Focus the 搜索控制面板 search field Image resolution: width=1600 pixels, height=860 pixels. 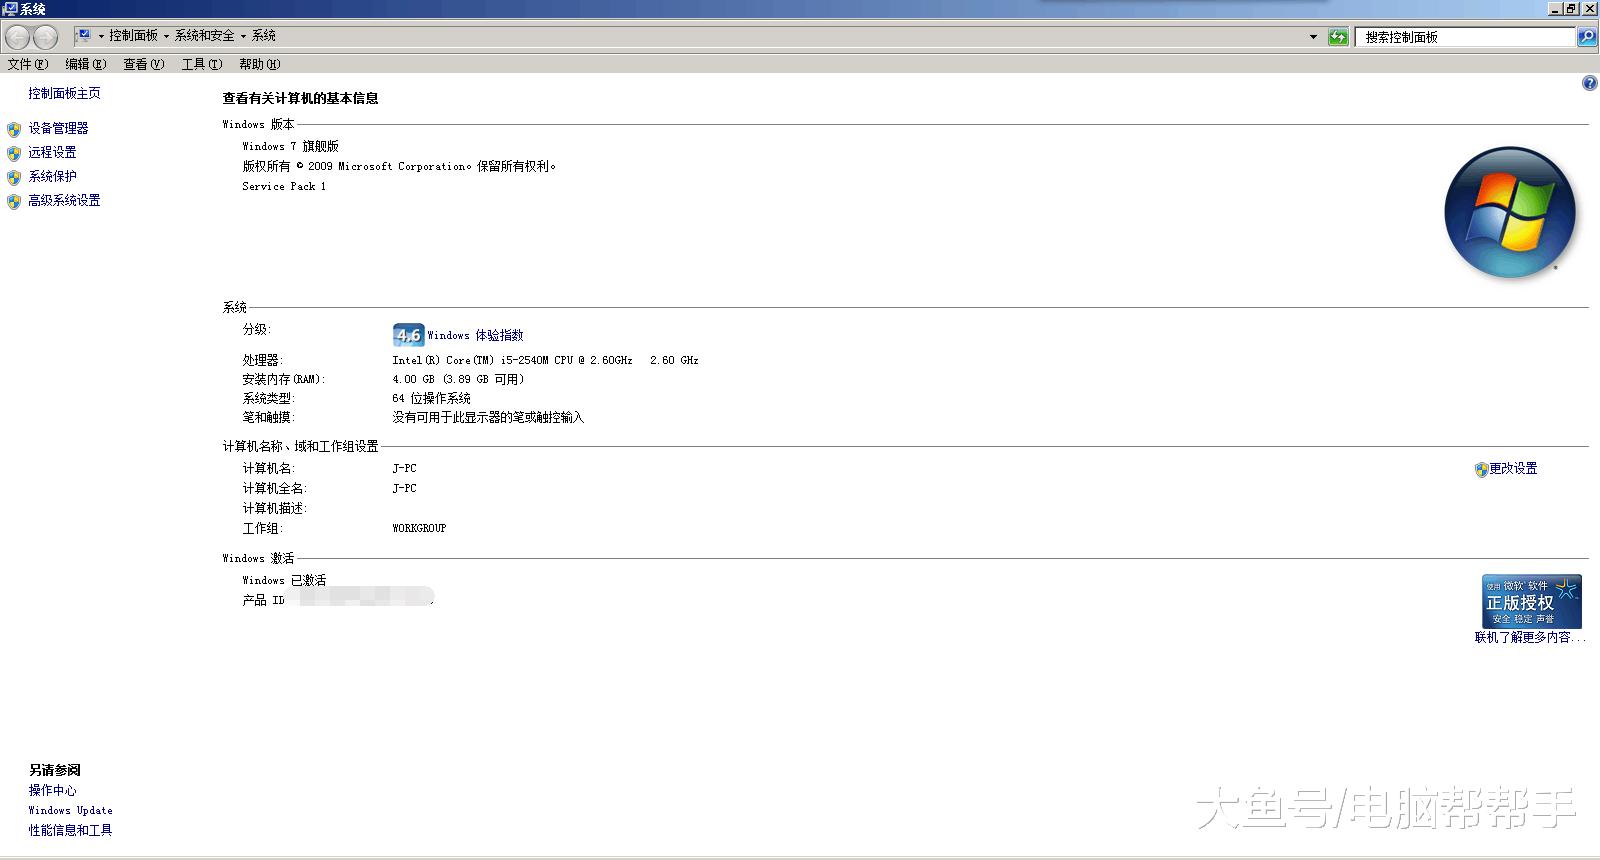click(1465, 37)
